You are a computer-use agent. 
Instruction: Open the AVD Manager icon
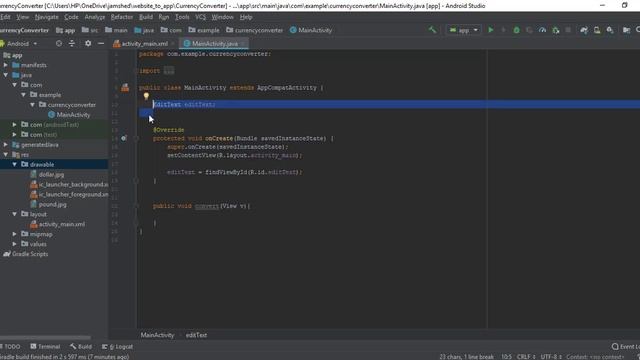[x=597, y=30]
